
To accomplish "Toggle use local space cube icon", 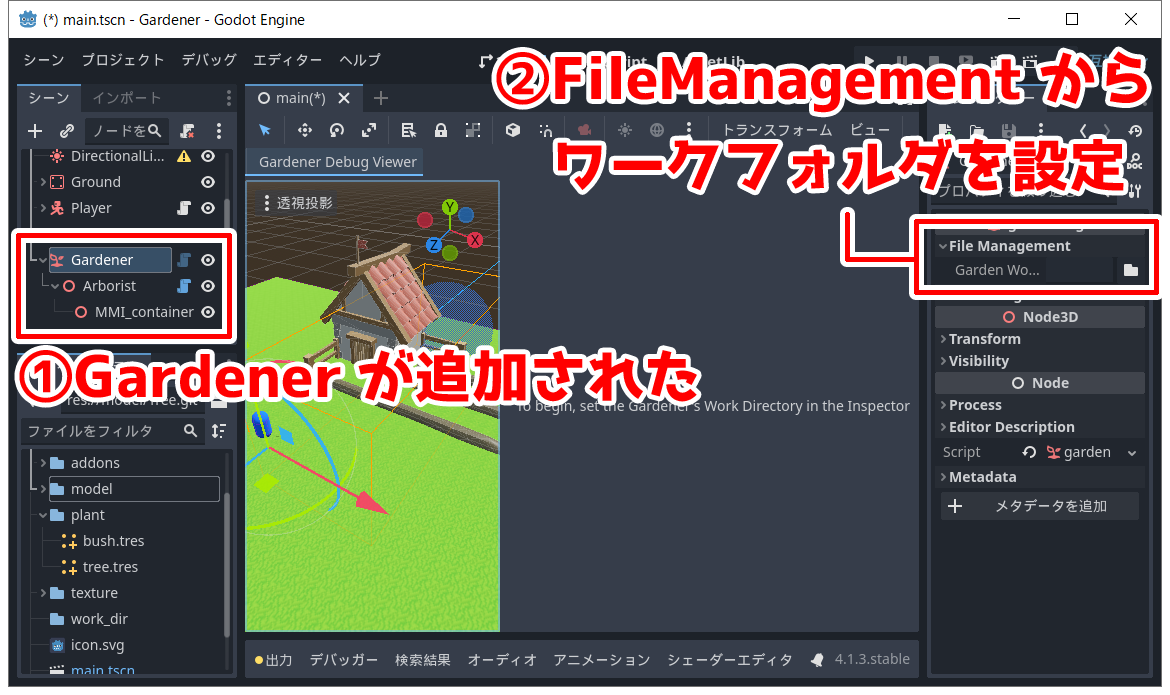I will (x=513, y=131).
